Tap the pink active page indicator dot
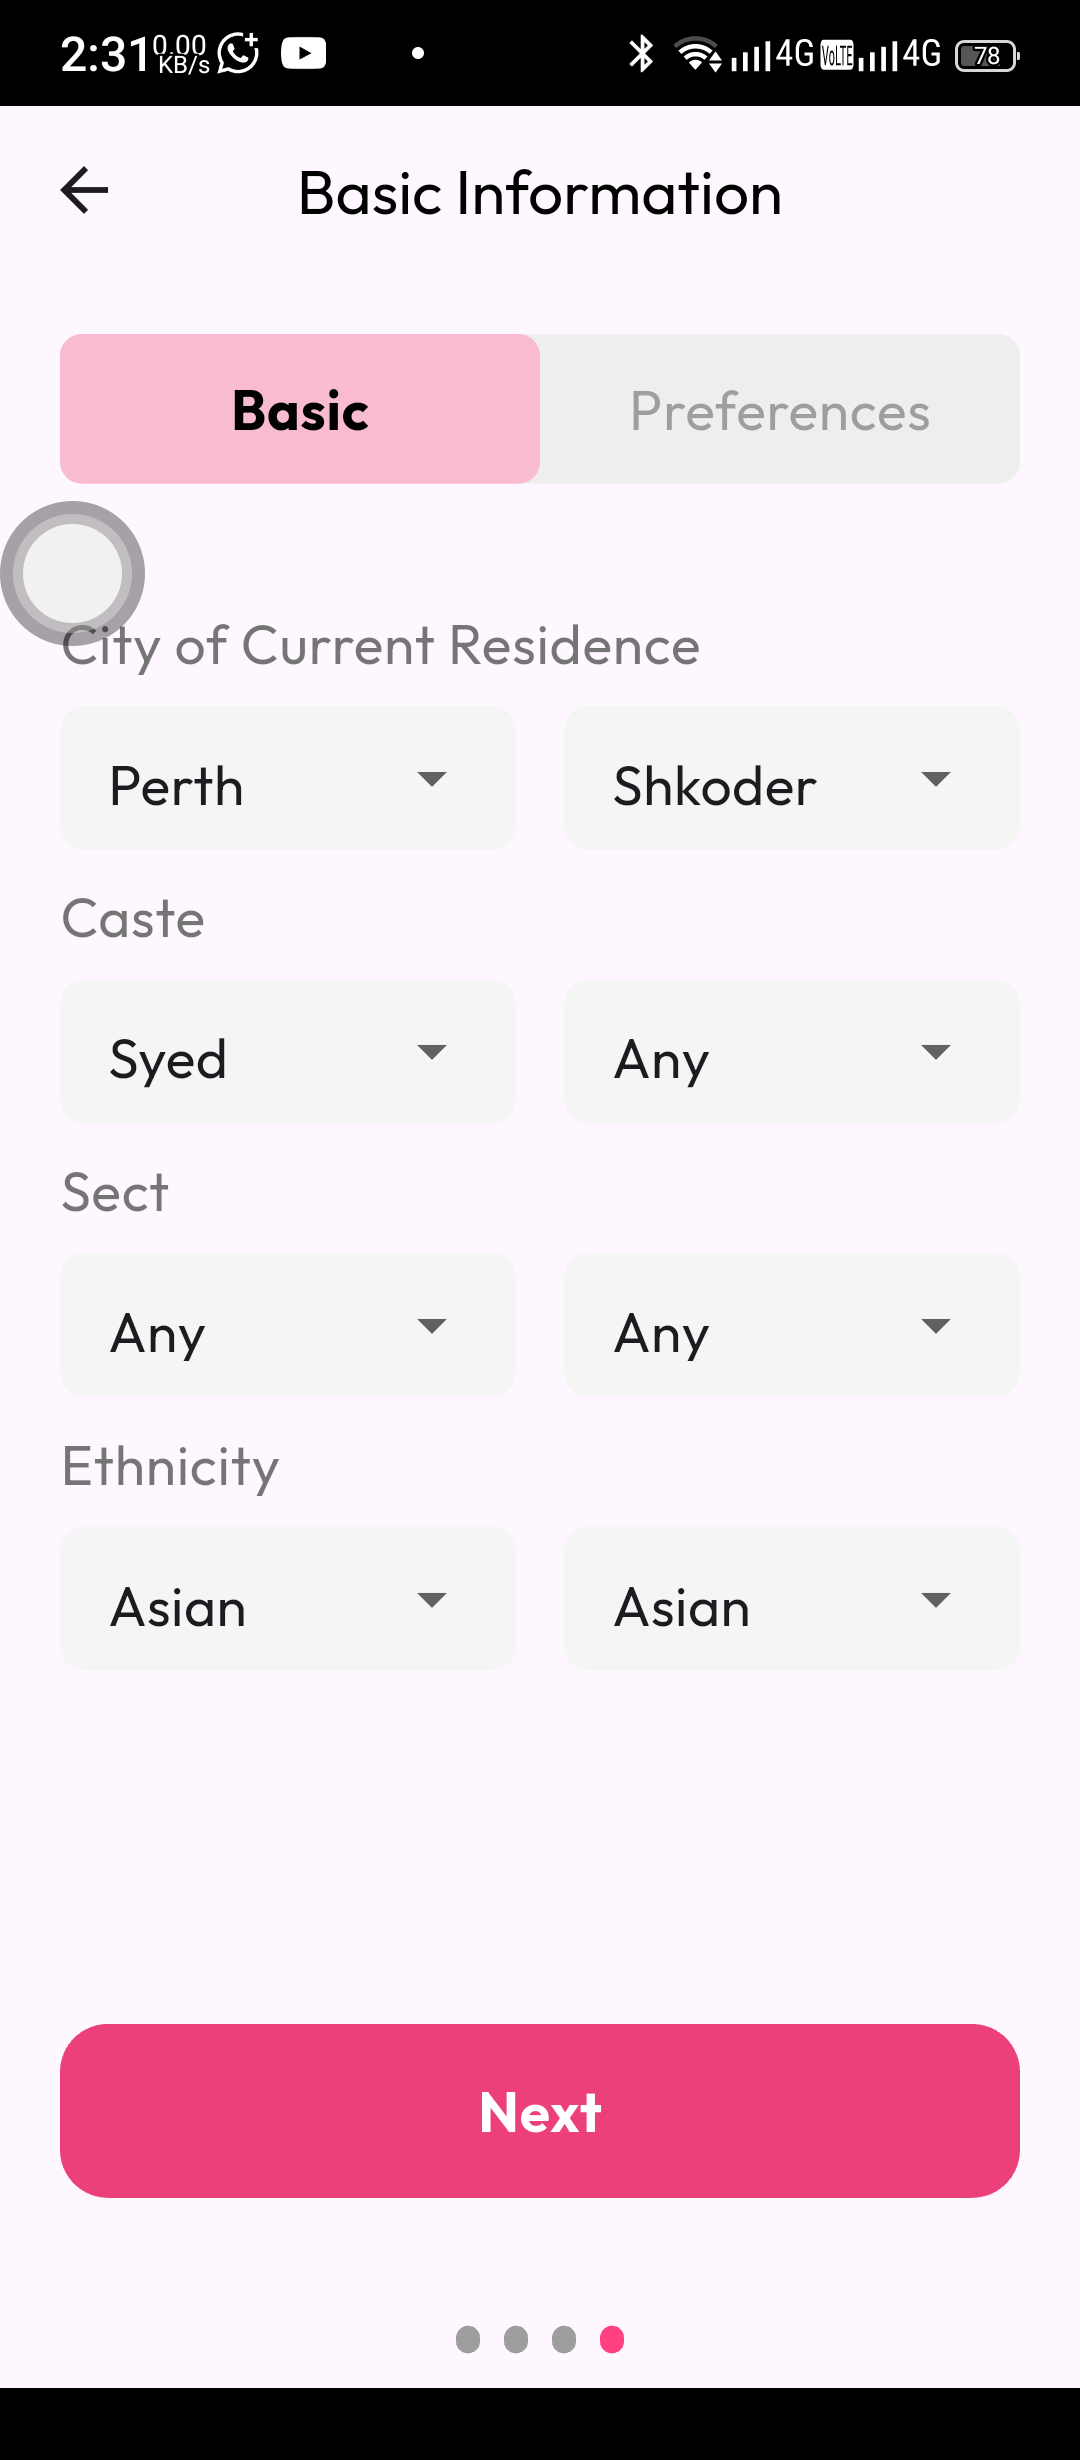1080x2460 pixels. coord(612,2340)
